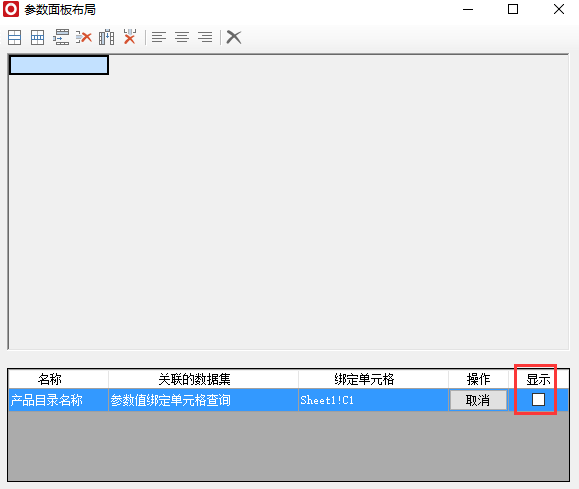Click the delete column icon
The height and width of the screenshot is (489, 579).
coord(130,37)
